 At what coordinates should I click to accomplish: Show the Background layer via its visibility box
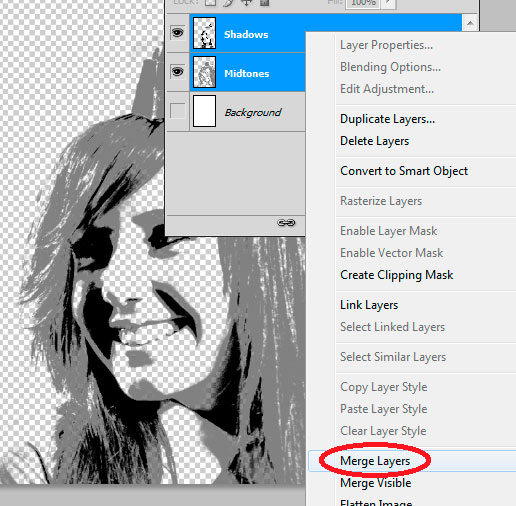pyautogui.click(x=177, y=111)
